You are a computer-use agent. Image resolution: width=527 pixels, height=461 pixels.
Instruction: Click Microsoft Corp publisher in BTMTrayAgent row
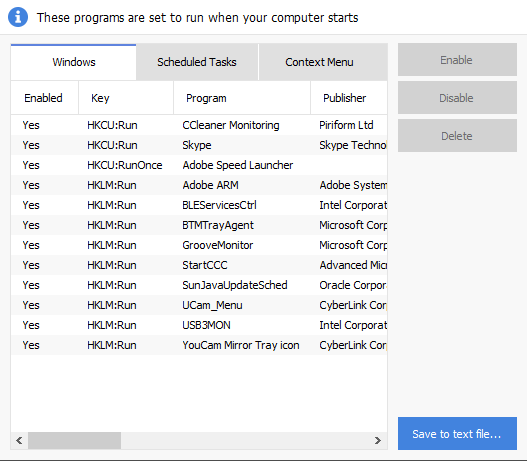pos(353,225)
